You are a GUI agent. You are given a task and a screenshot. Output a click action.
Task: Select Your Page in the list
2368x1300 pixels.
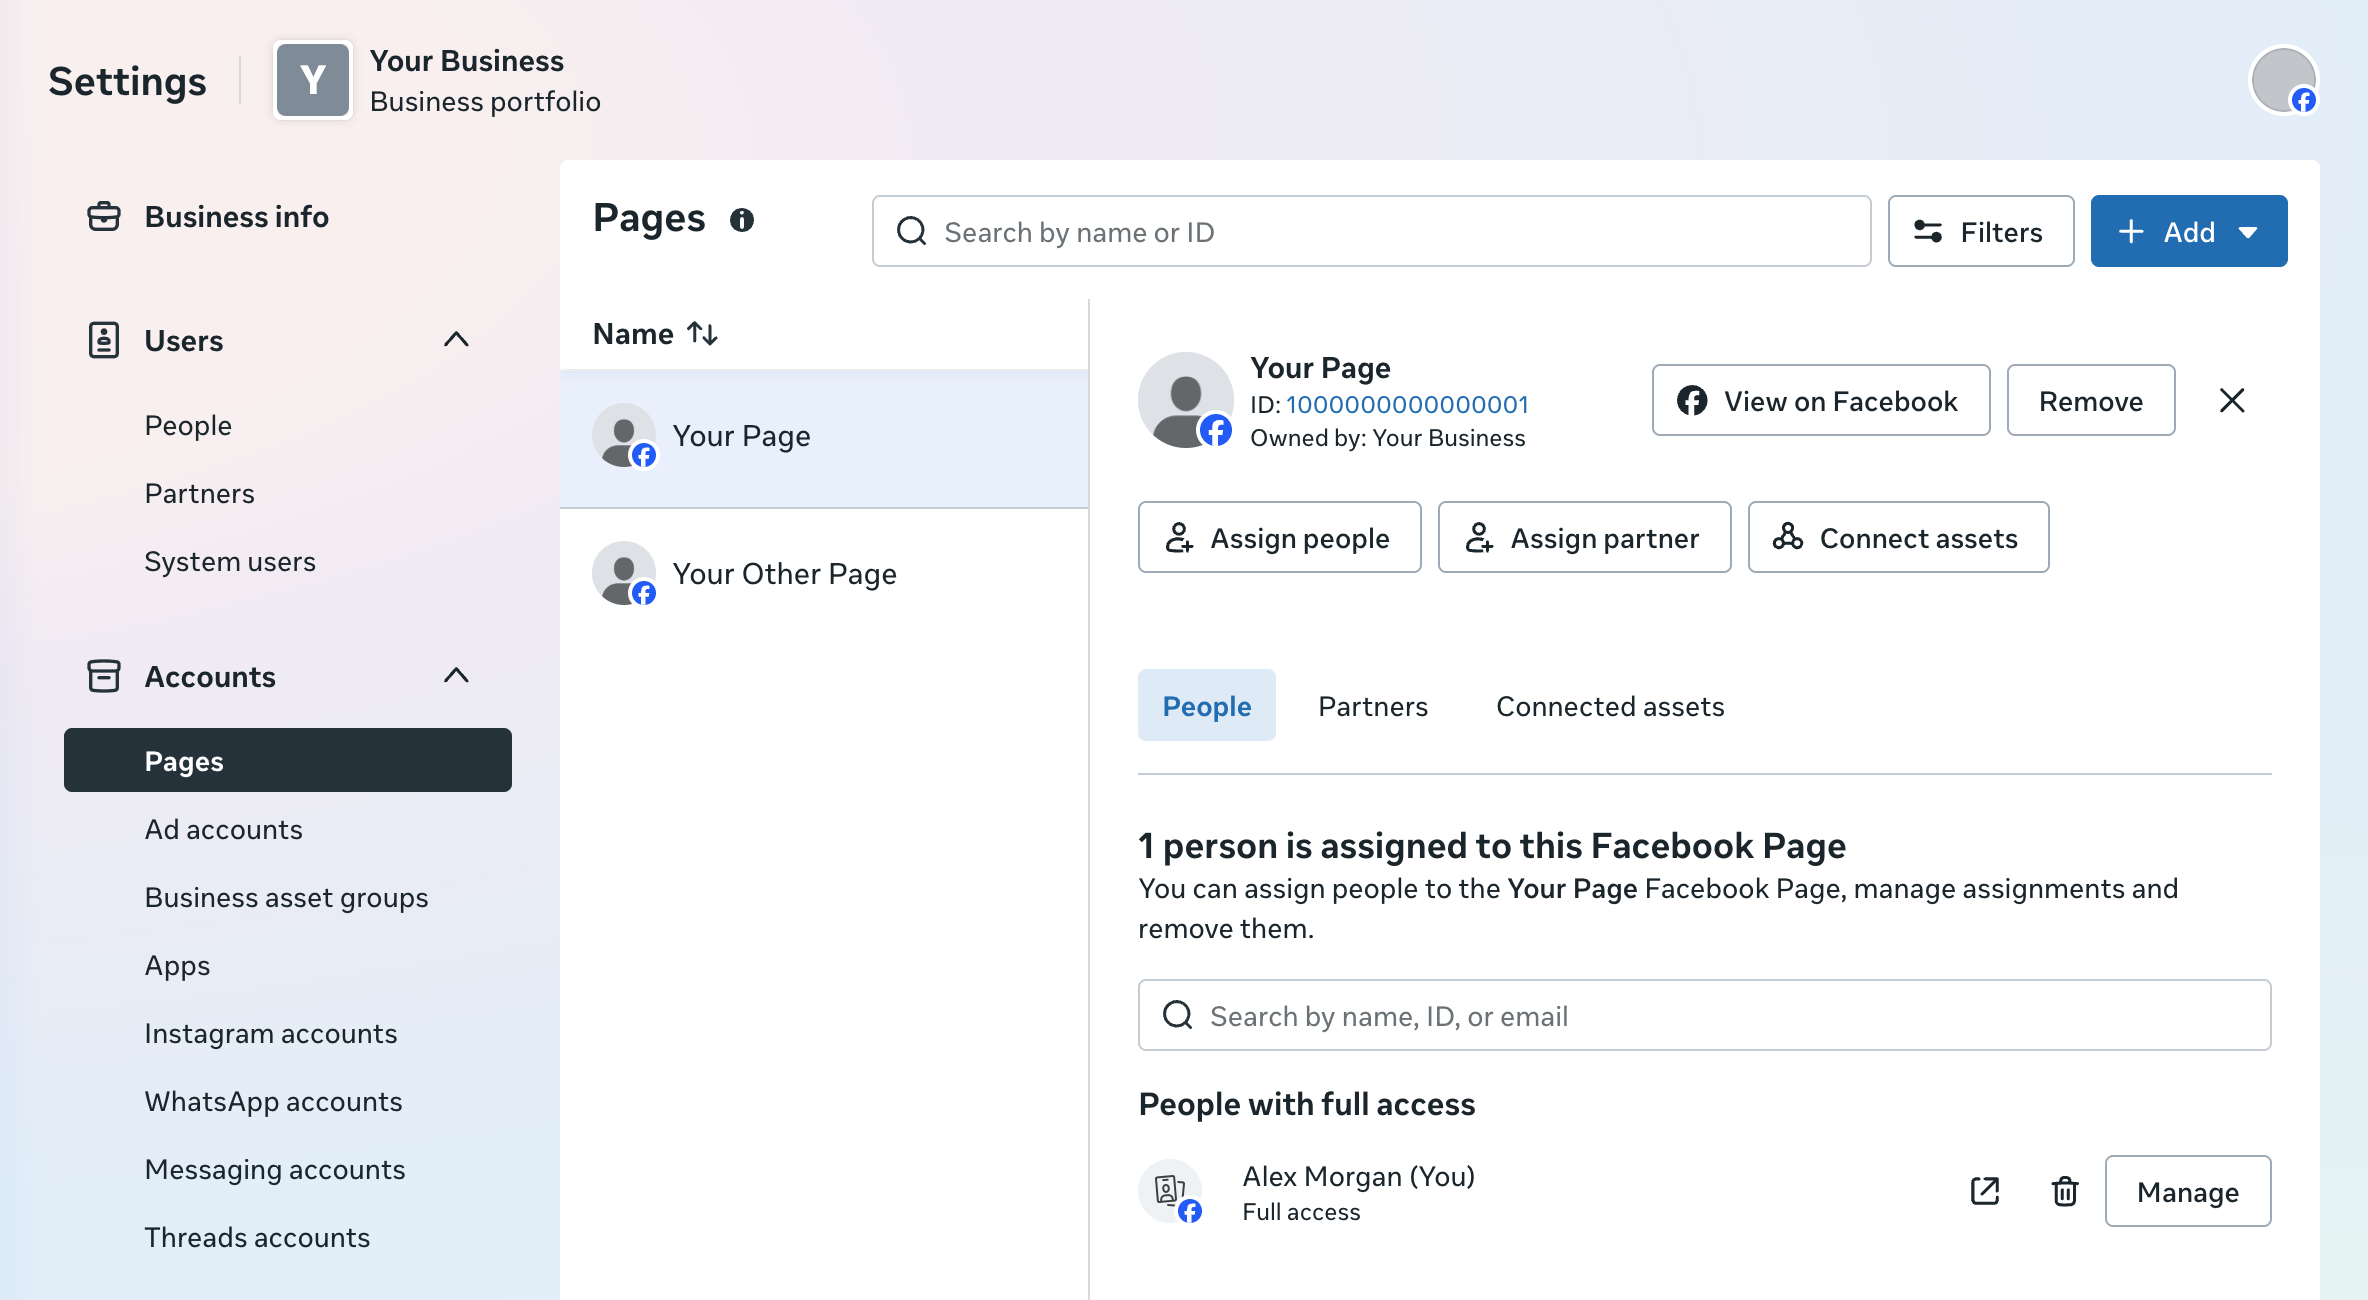[x=824, y=438]
